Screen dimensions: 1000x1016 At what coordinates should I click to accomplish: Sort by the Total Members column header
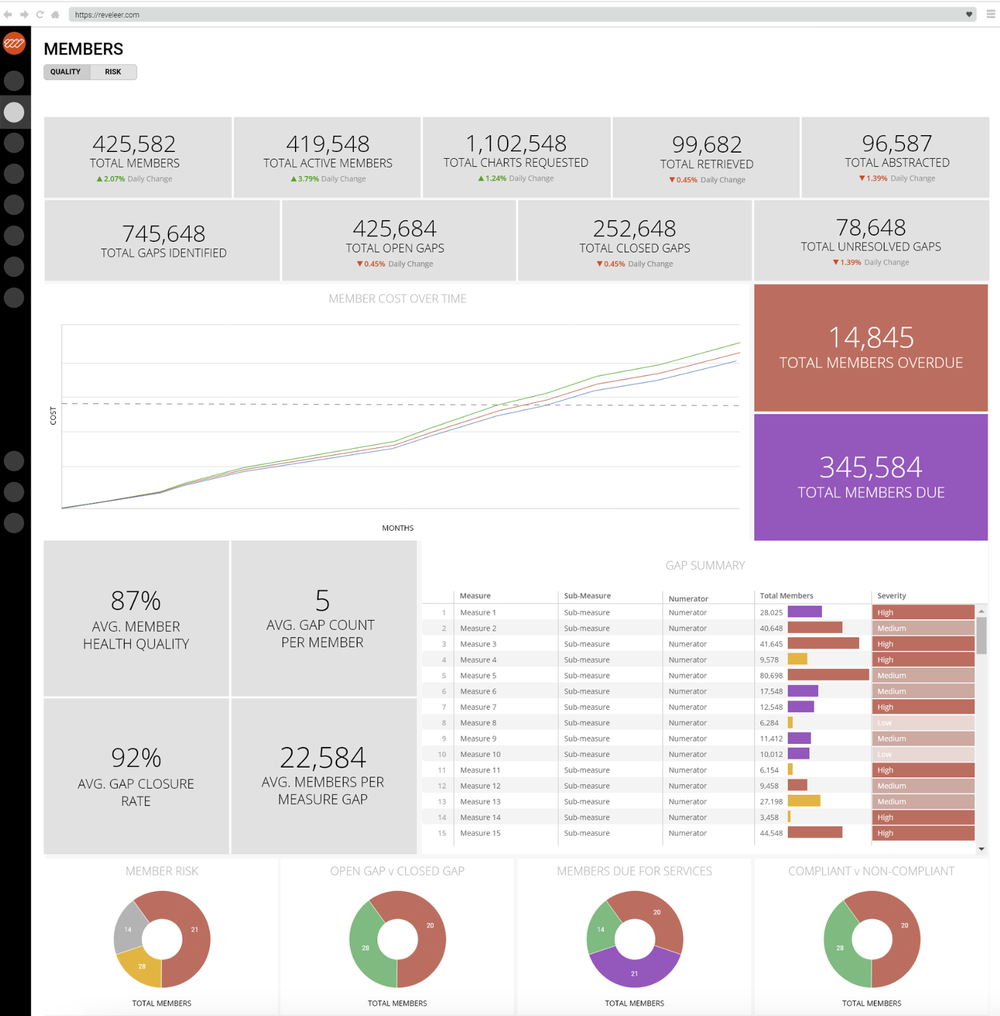coord(786,595)
